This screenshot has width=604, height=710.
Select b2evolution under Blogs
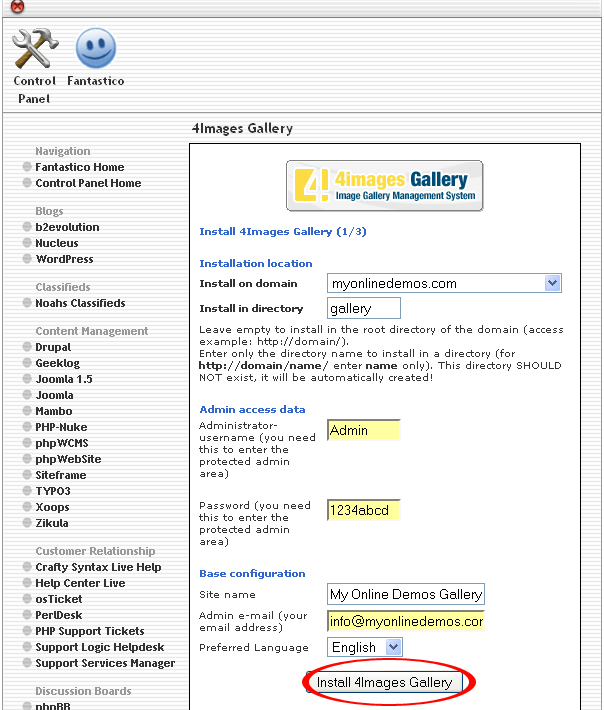67,227
